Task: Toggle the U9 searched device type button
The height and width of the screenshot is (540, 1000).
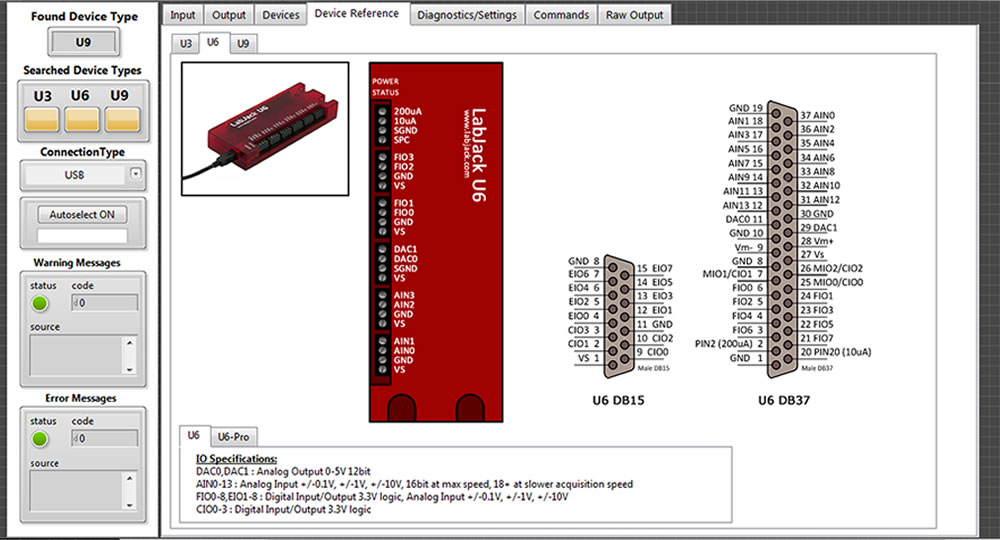Action: [x=122, y=119]
